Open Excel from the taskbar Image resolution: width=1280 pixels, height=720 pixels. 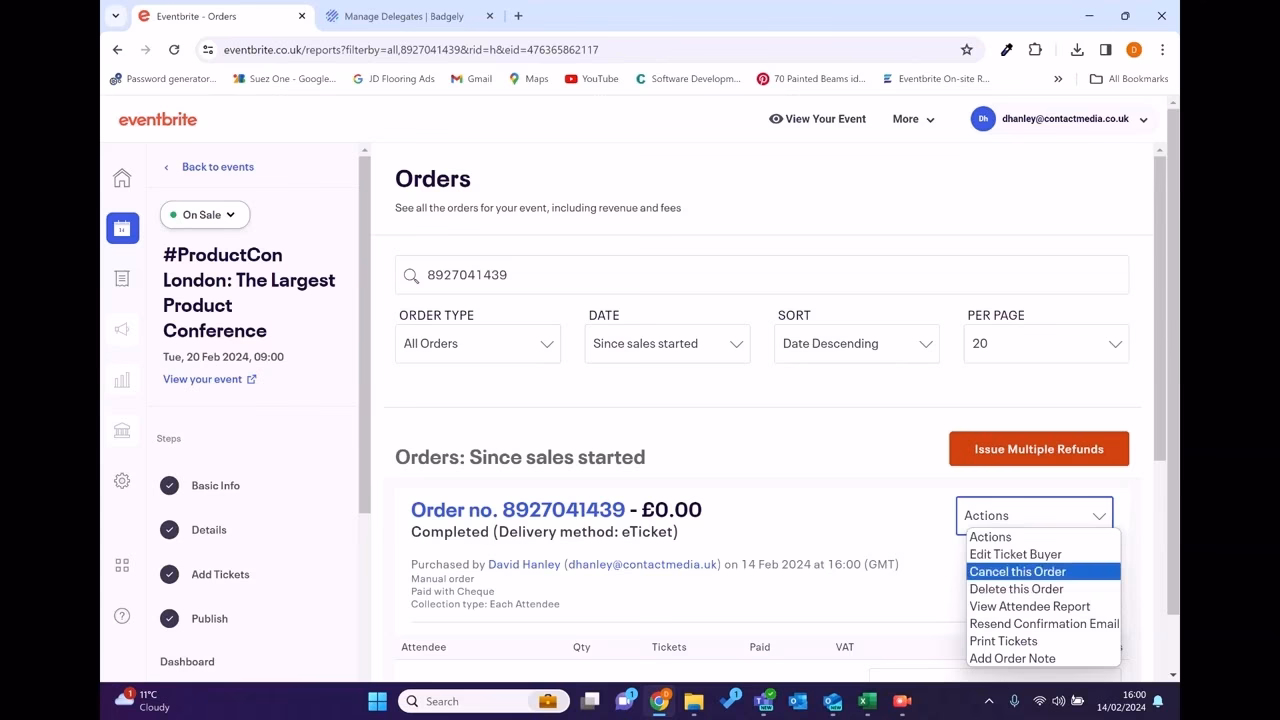pyautogui.click(x=867, y=701)
